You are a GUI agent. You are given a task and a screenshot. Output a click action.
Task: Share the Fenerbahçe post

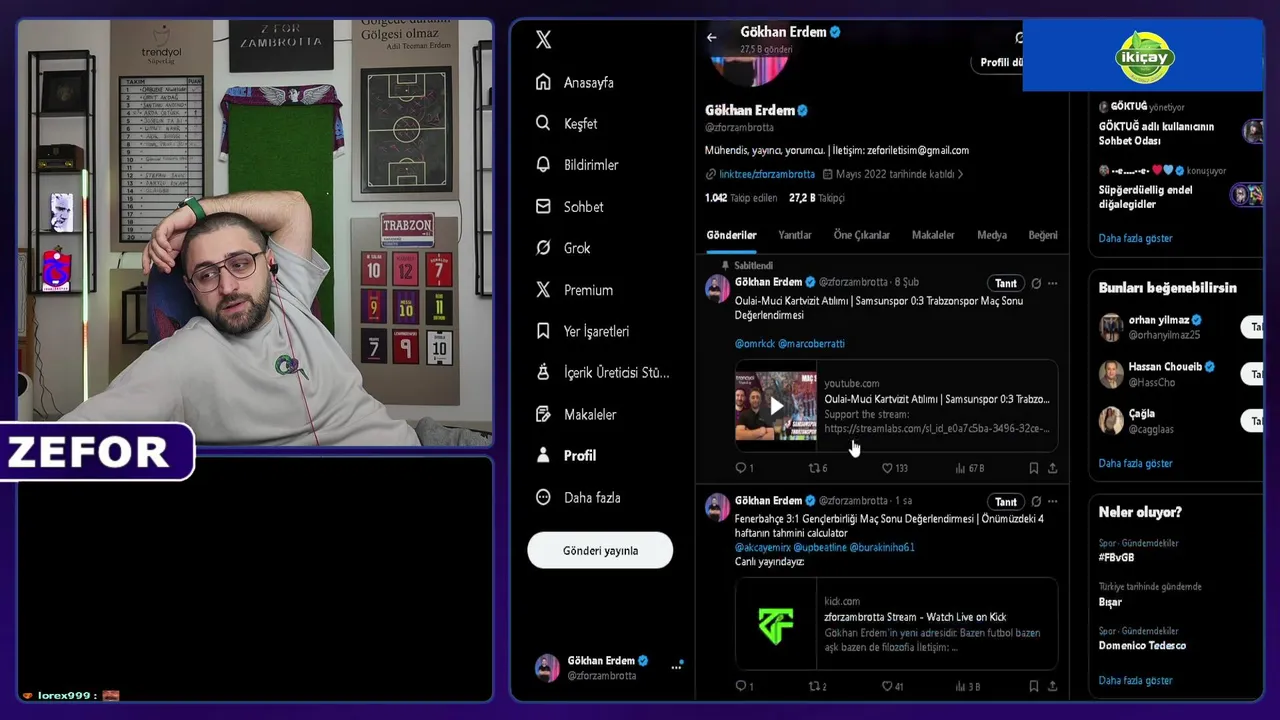(1052, 686)
